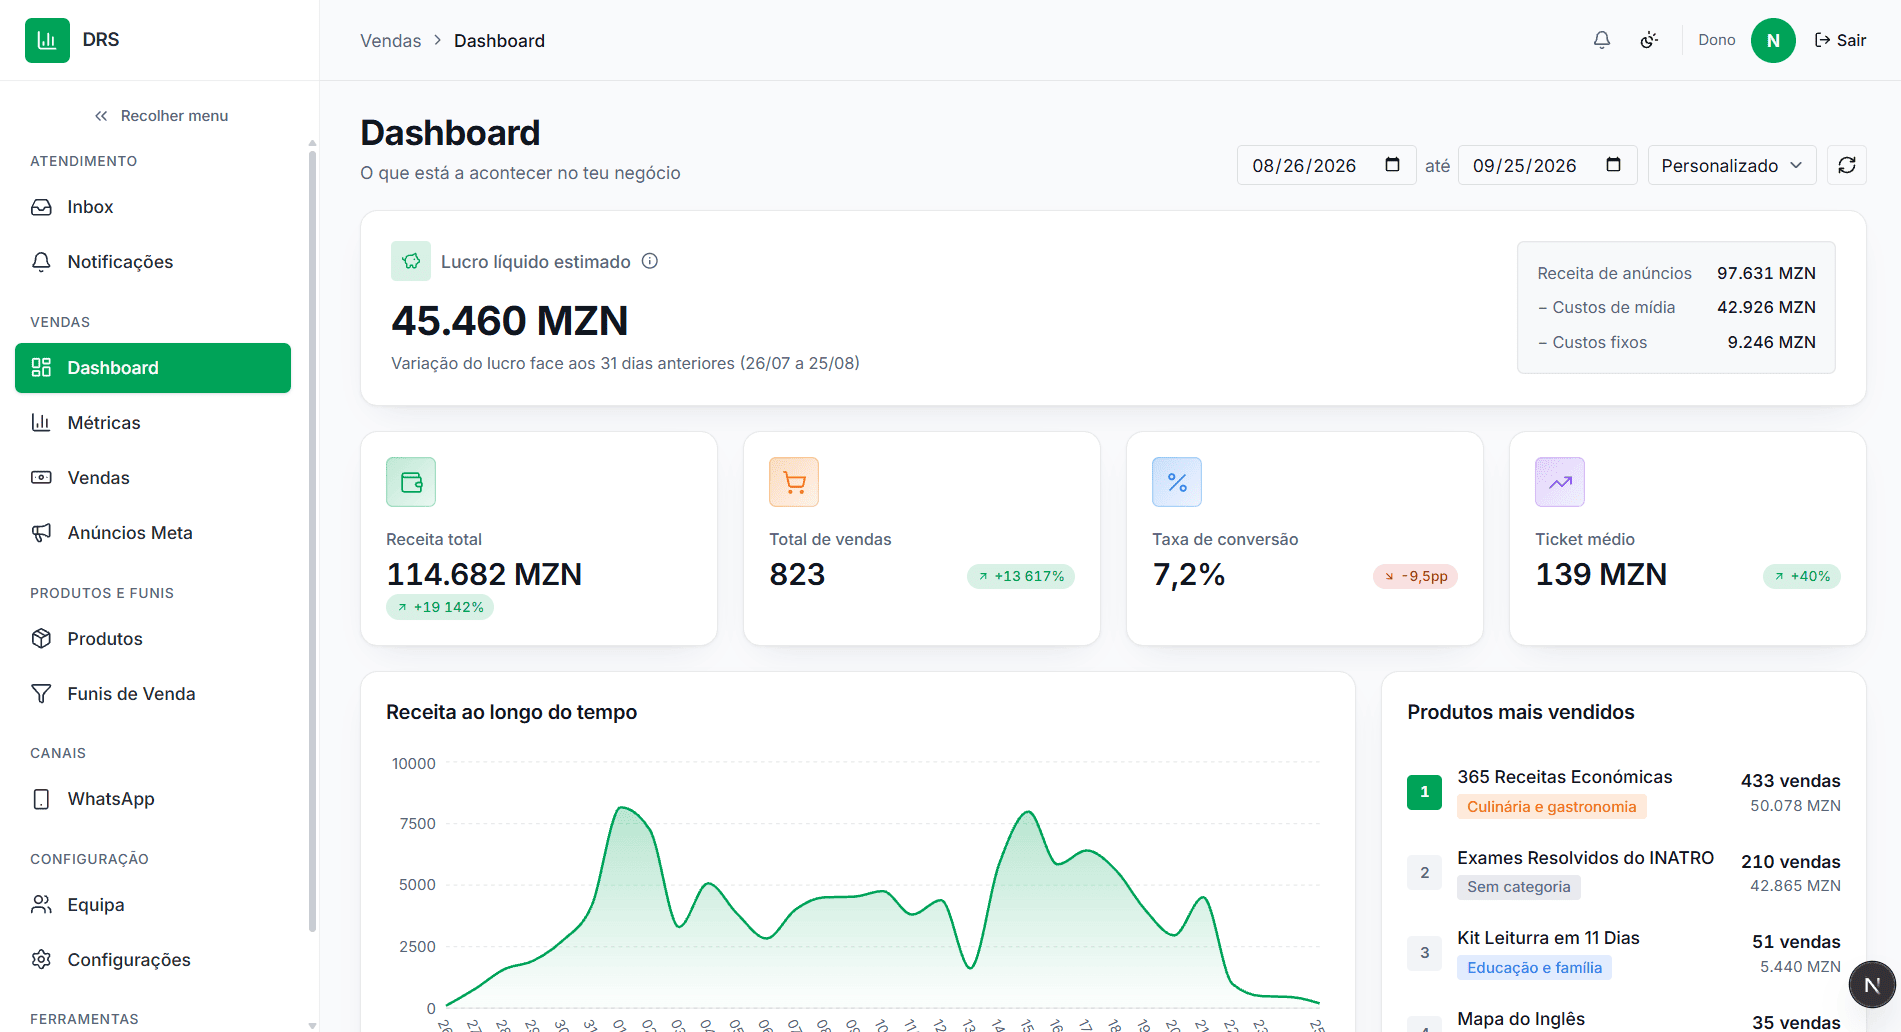The width and height of the screenshot is (1901, 1032).
Task: Open calendar picker for start date 08/26/2026
Action: pos(1392,165)
